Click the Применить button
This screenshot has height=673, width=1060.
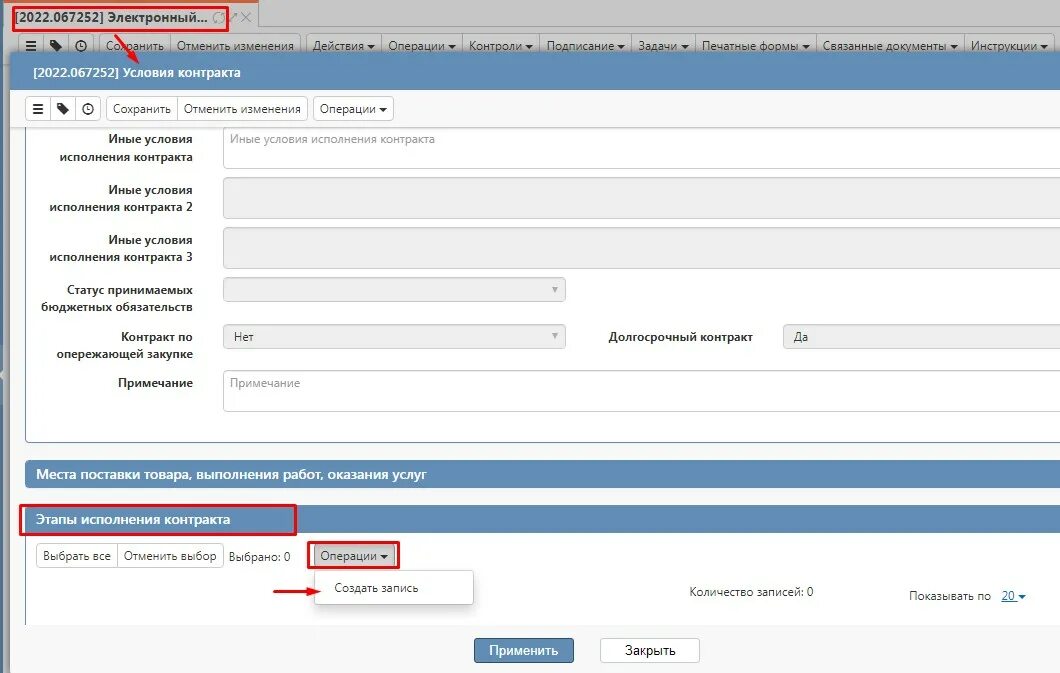click(x=524, y=651)
